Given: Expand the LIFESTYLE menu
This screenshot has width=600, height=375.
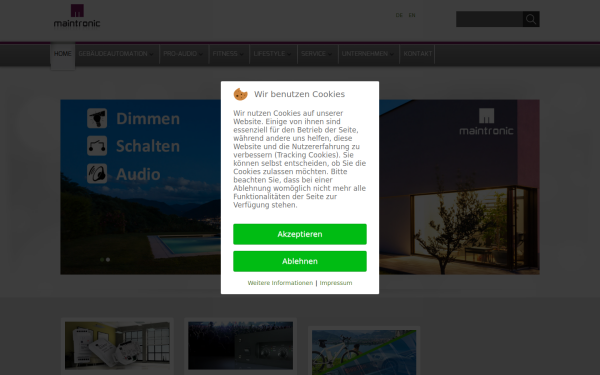Looking at the screenshot, I should (x=272, y=54).
